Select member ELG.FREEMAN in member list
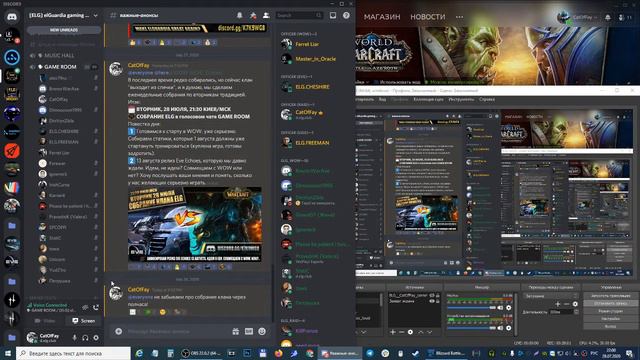 click(x=312, y=143)
